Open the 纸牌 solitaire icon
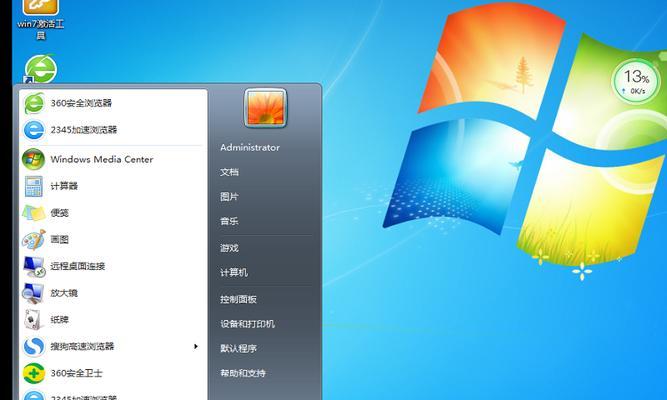Viewport: 667px width, 400px height. pyautogui.click(x=34, y=320)
